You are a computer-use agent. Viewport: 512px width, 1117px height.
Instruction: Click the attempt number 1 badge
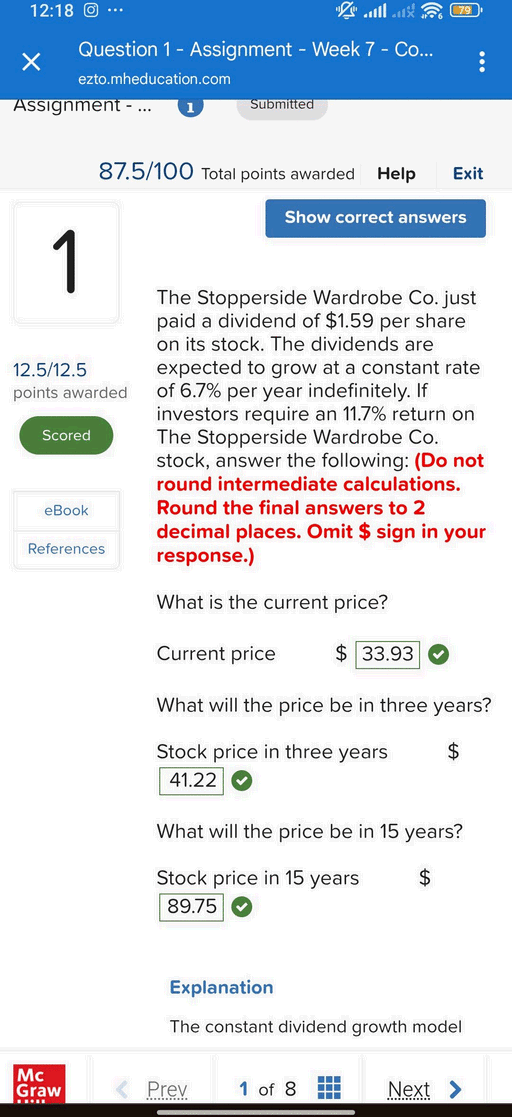[x=190, y=107]
